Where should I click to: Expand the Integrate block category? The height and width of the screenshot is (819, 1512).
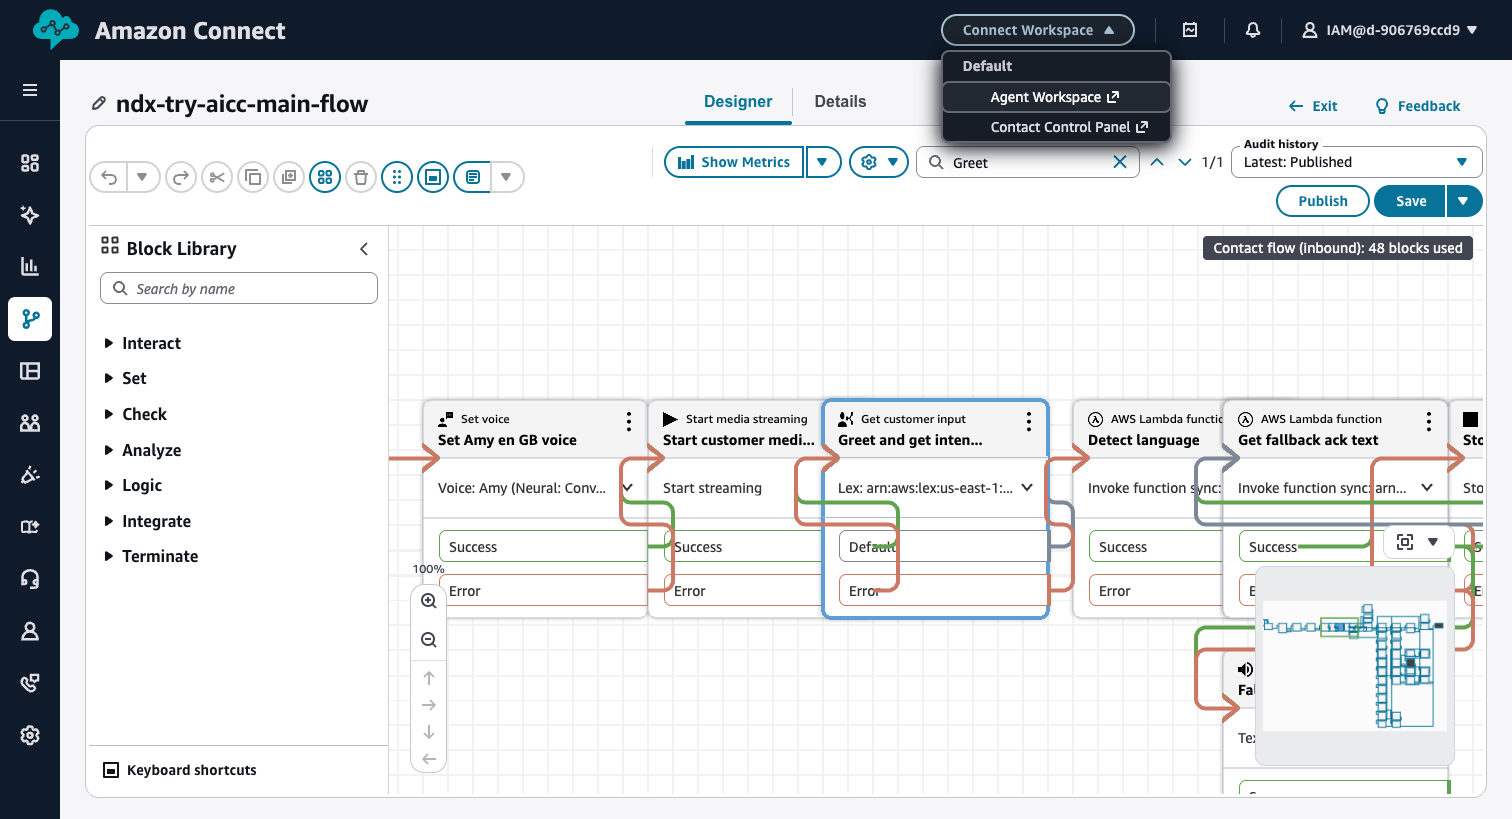pos(147,521)
